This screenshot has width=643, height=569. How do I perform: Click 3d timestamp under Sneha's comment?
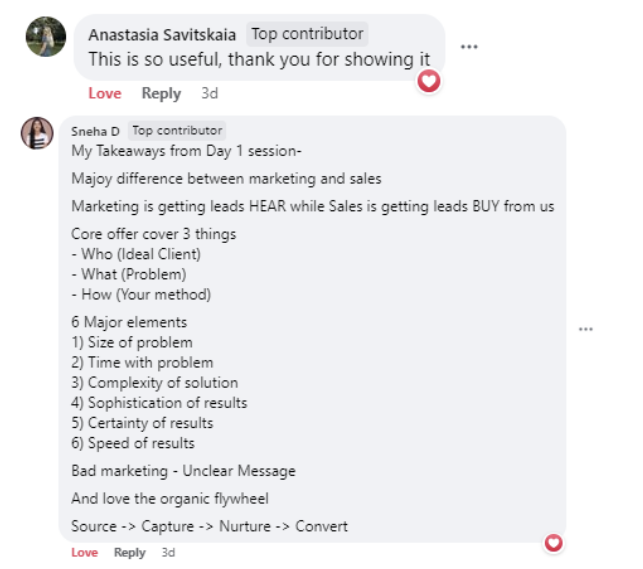[168, 553]
